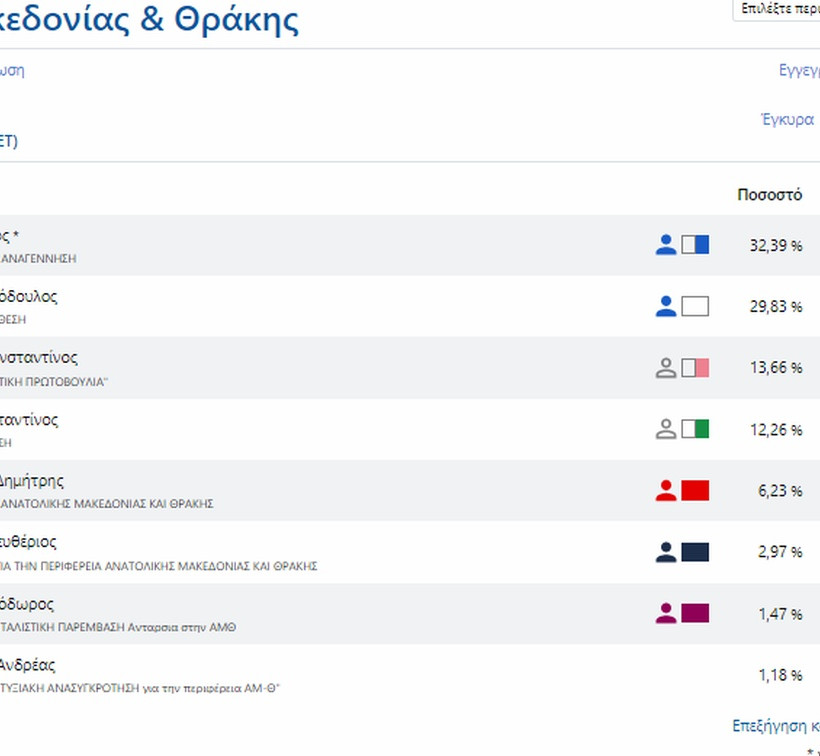Open the candidate row ending in 'Ανδρέας'
This screenshot has height=756, width=820.
[28, 666]
